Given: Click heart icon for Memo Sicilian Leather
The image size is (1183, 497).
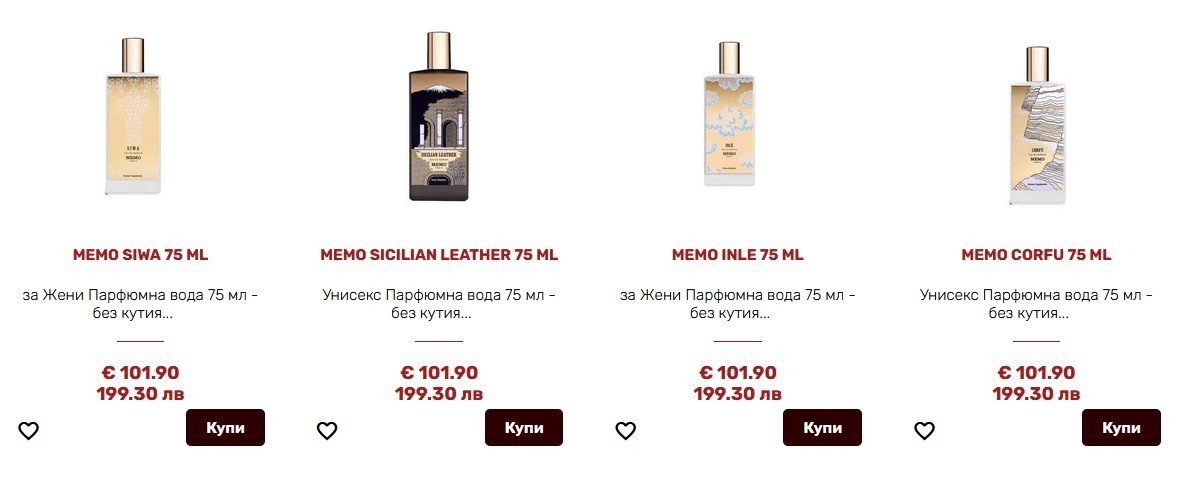Looking at the screenshot, I should (327, 431).
